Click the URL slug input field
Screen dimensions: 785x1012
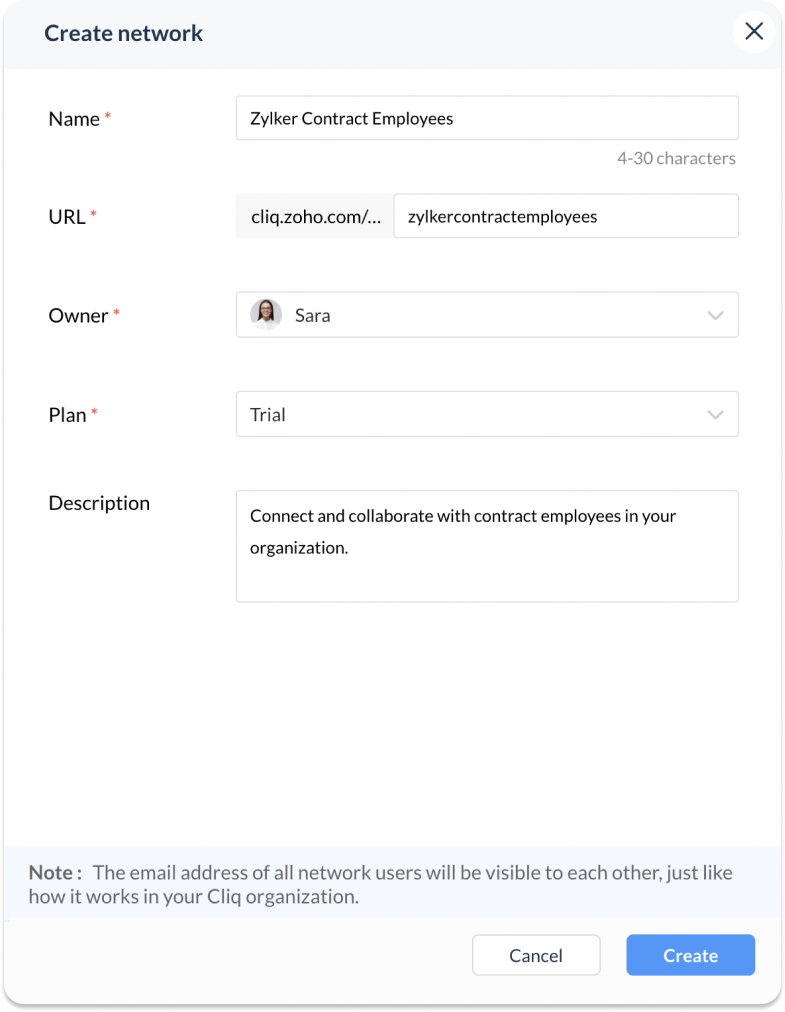[565, 217]
